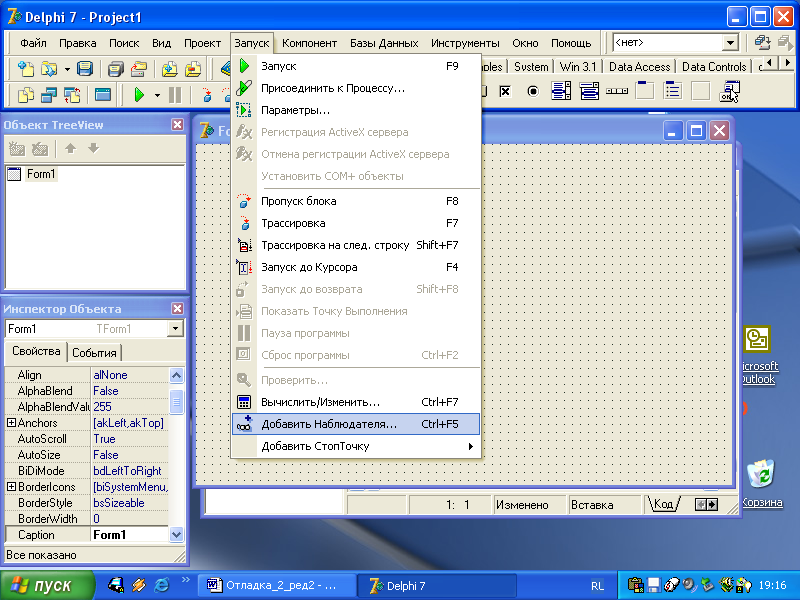Select the GroupBox component in palette
The width and height of the screenshot is (800, 600).
coord(645,91)
